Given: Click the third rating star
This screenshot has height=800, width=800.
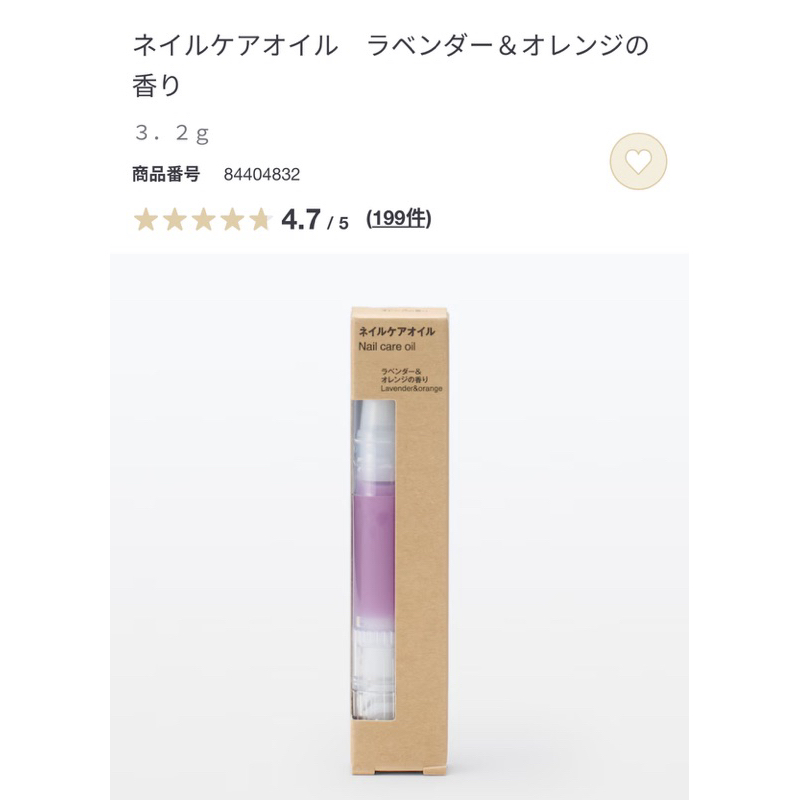Looking at the screenshot, I should (x=203, y=220).
